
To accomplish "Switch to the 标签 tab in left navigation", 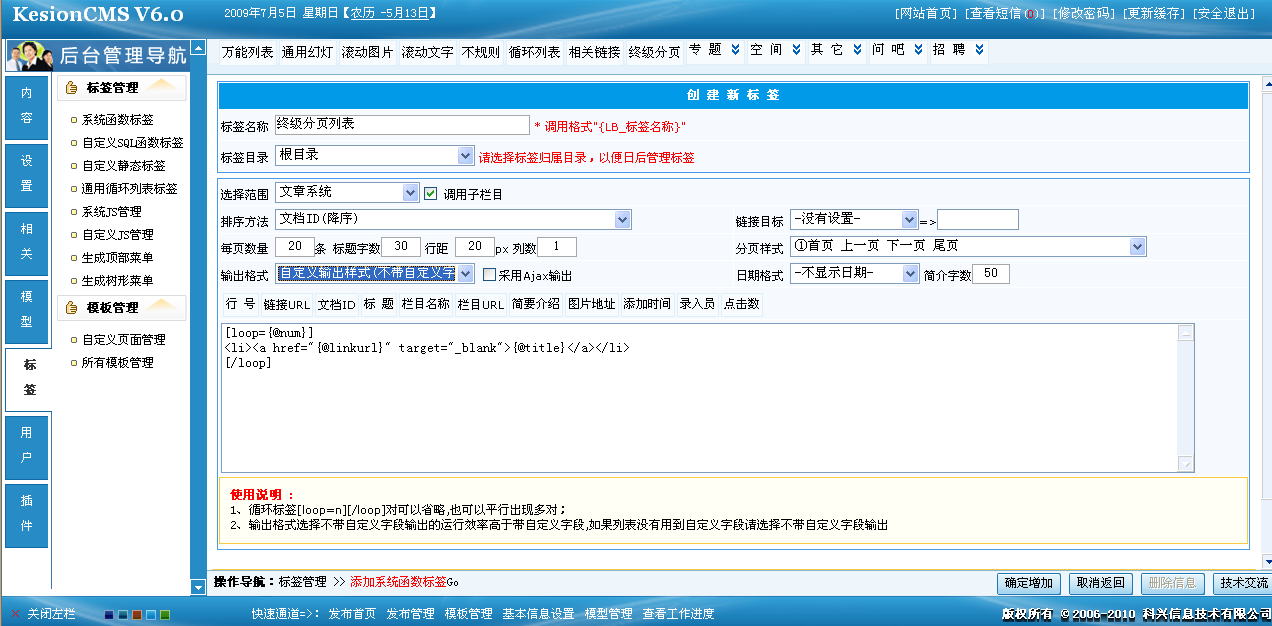I will pyautogui.click(x=27, y=378).
